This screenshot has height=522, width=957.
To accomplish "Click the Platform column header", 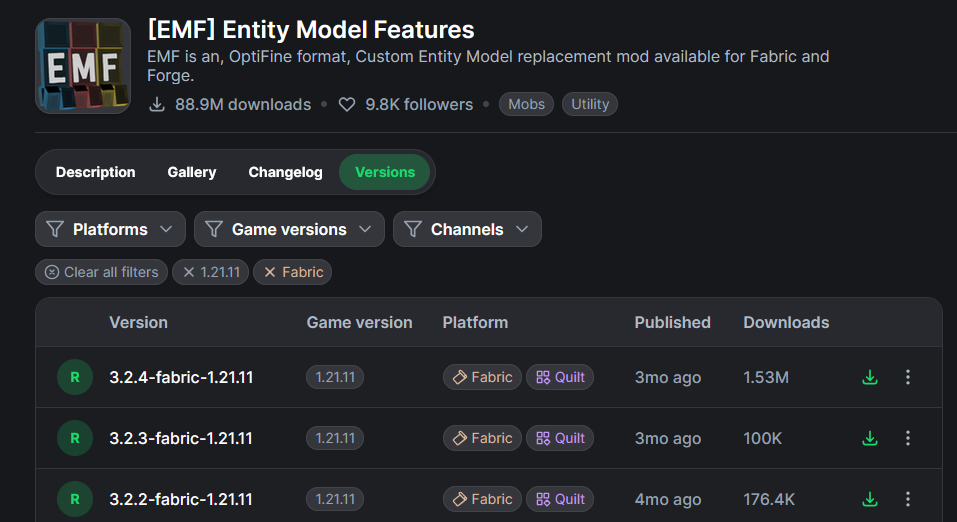I will [x=475, y=322].
